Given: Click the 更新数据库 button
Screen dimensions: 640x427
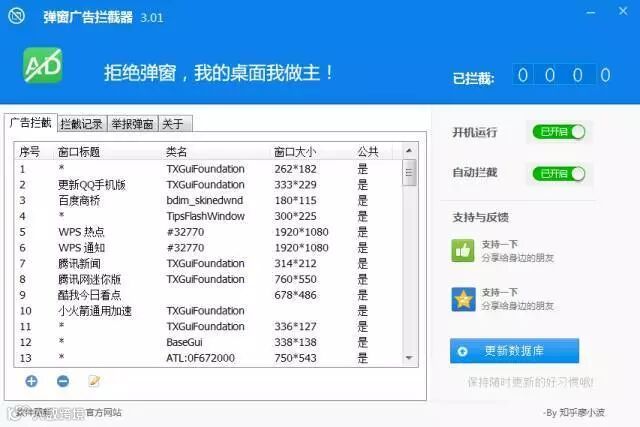Looking at the screenshot, I should point(514,351).
